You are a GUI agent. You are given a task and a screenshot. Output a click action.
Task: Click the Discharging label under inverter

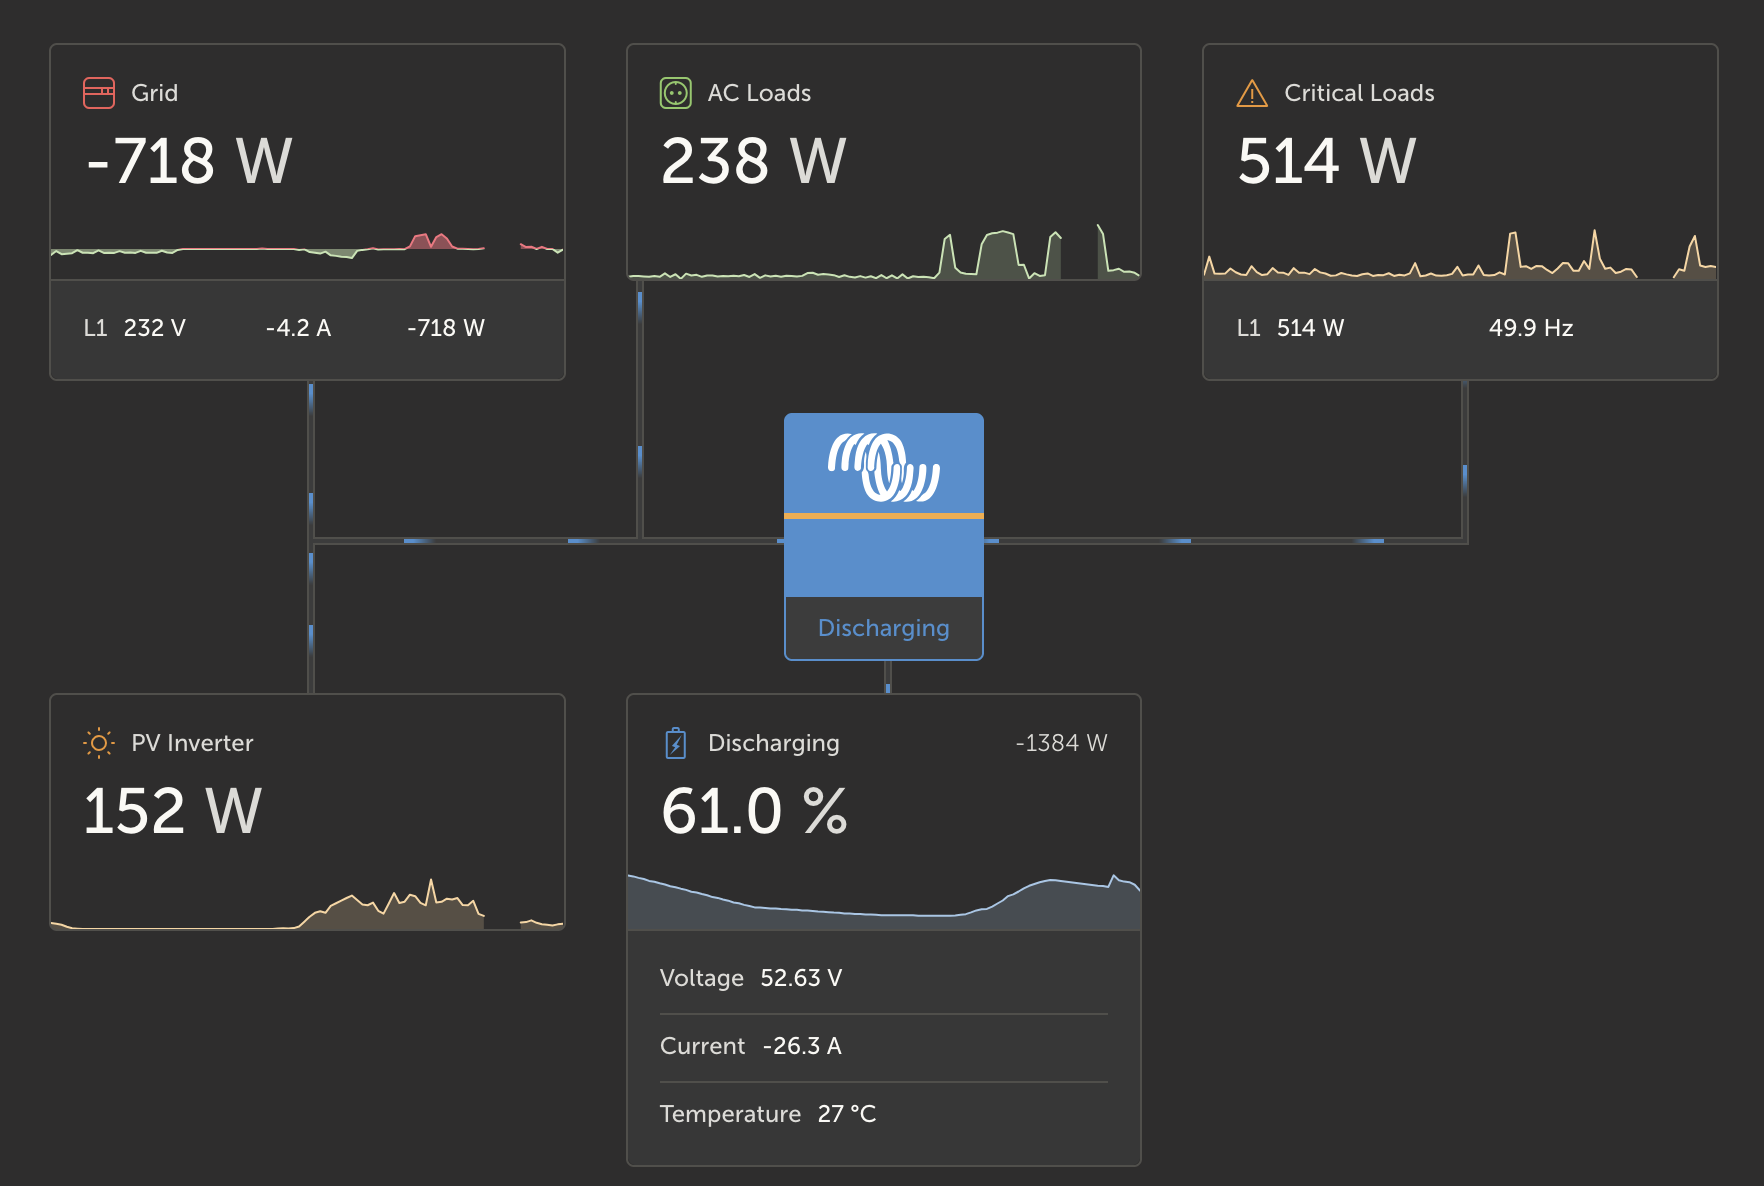884,628
